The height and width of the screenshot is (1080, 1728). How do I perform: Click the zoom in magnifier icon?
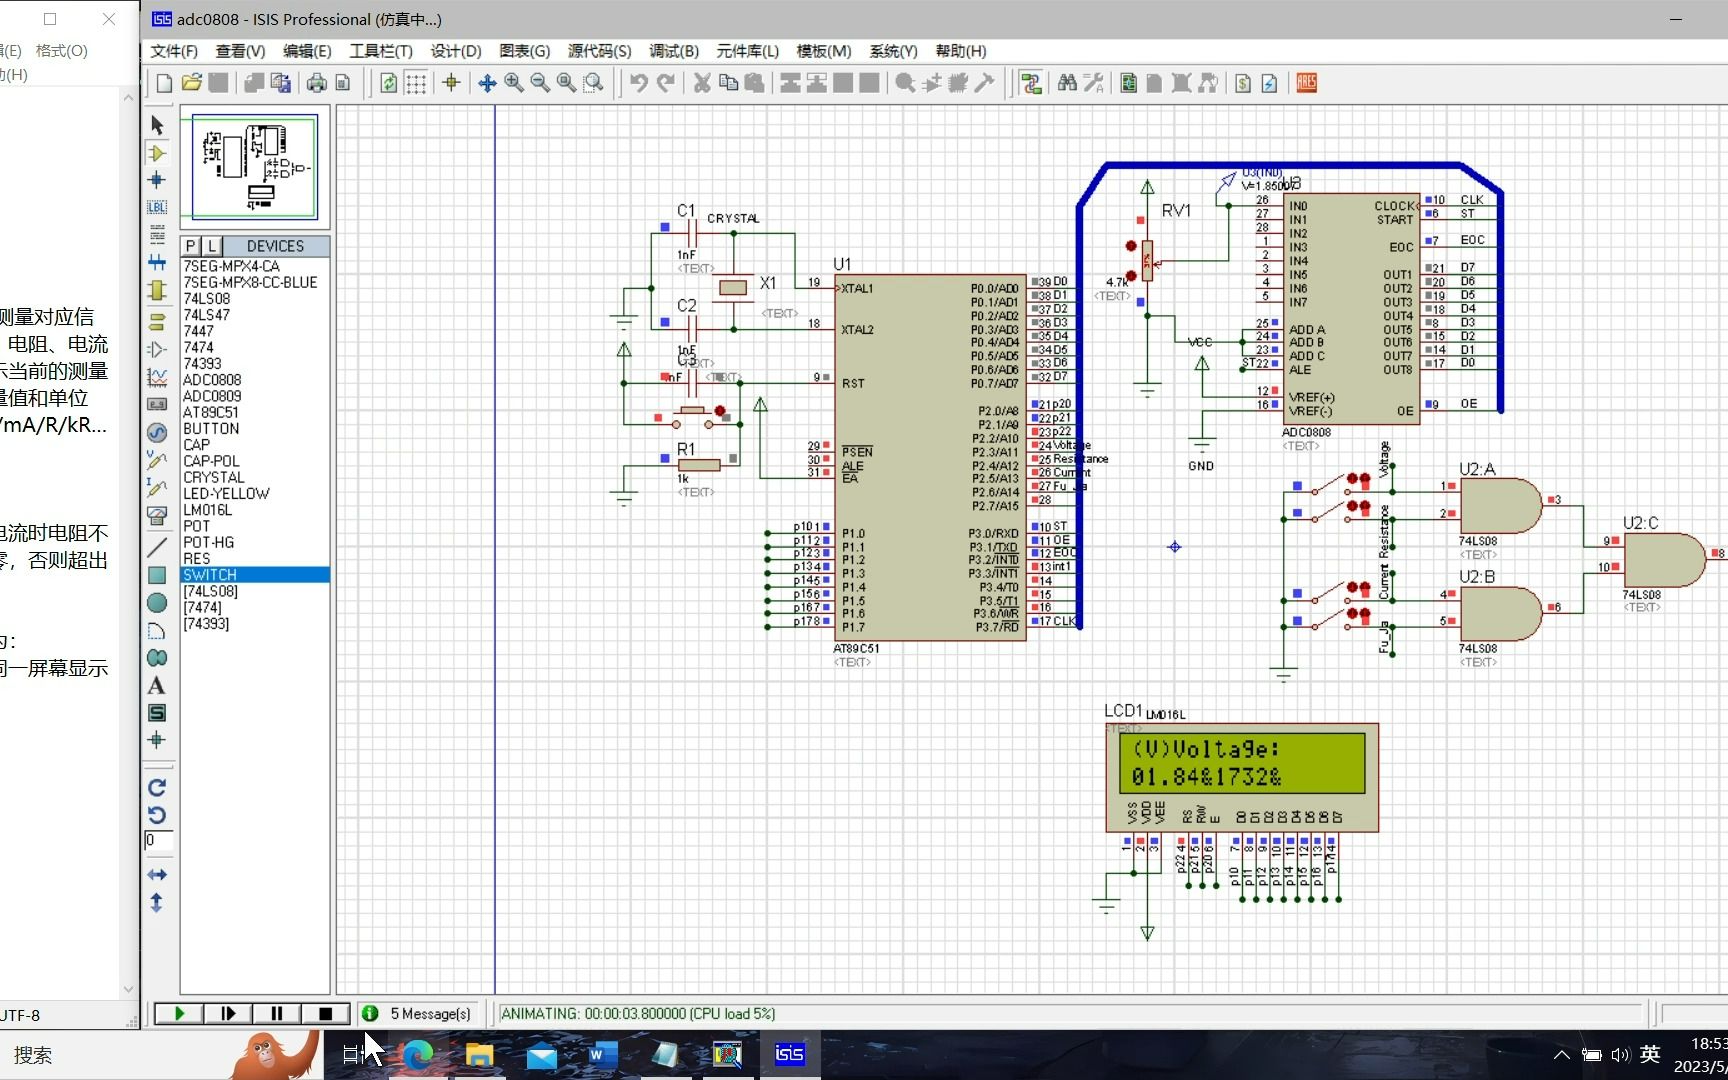(514, 83)
